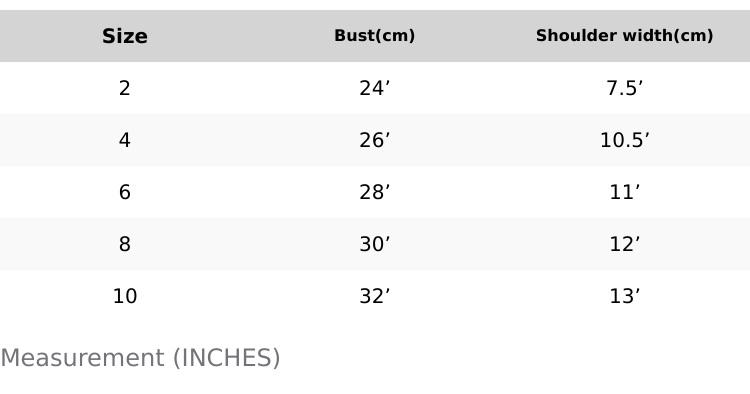This screenshot has width=750, height=394.
Task: Click the 12' shoulder width value
Action: tap(624, 244)
